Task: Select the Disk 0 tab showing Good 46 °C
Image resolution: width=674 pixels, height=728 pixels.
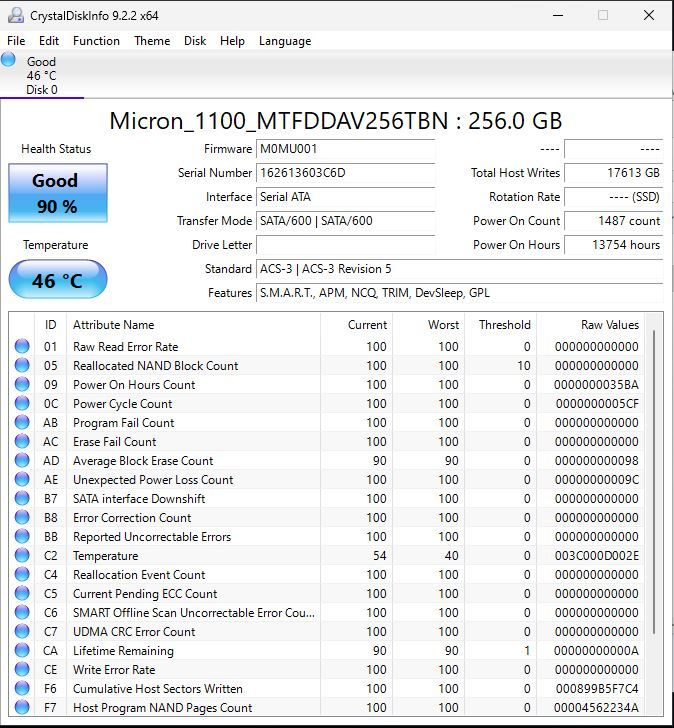Action: (42, 75)
